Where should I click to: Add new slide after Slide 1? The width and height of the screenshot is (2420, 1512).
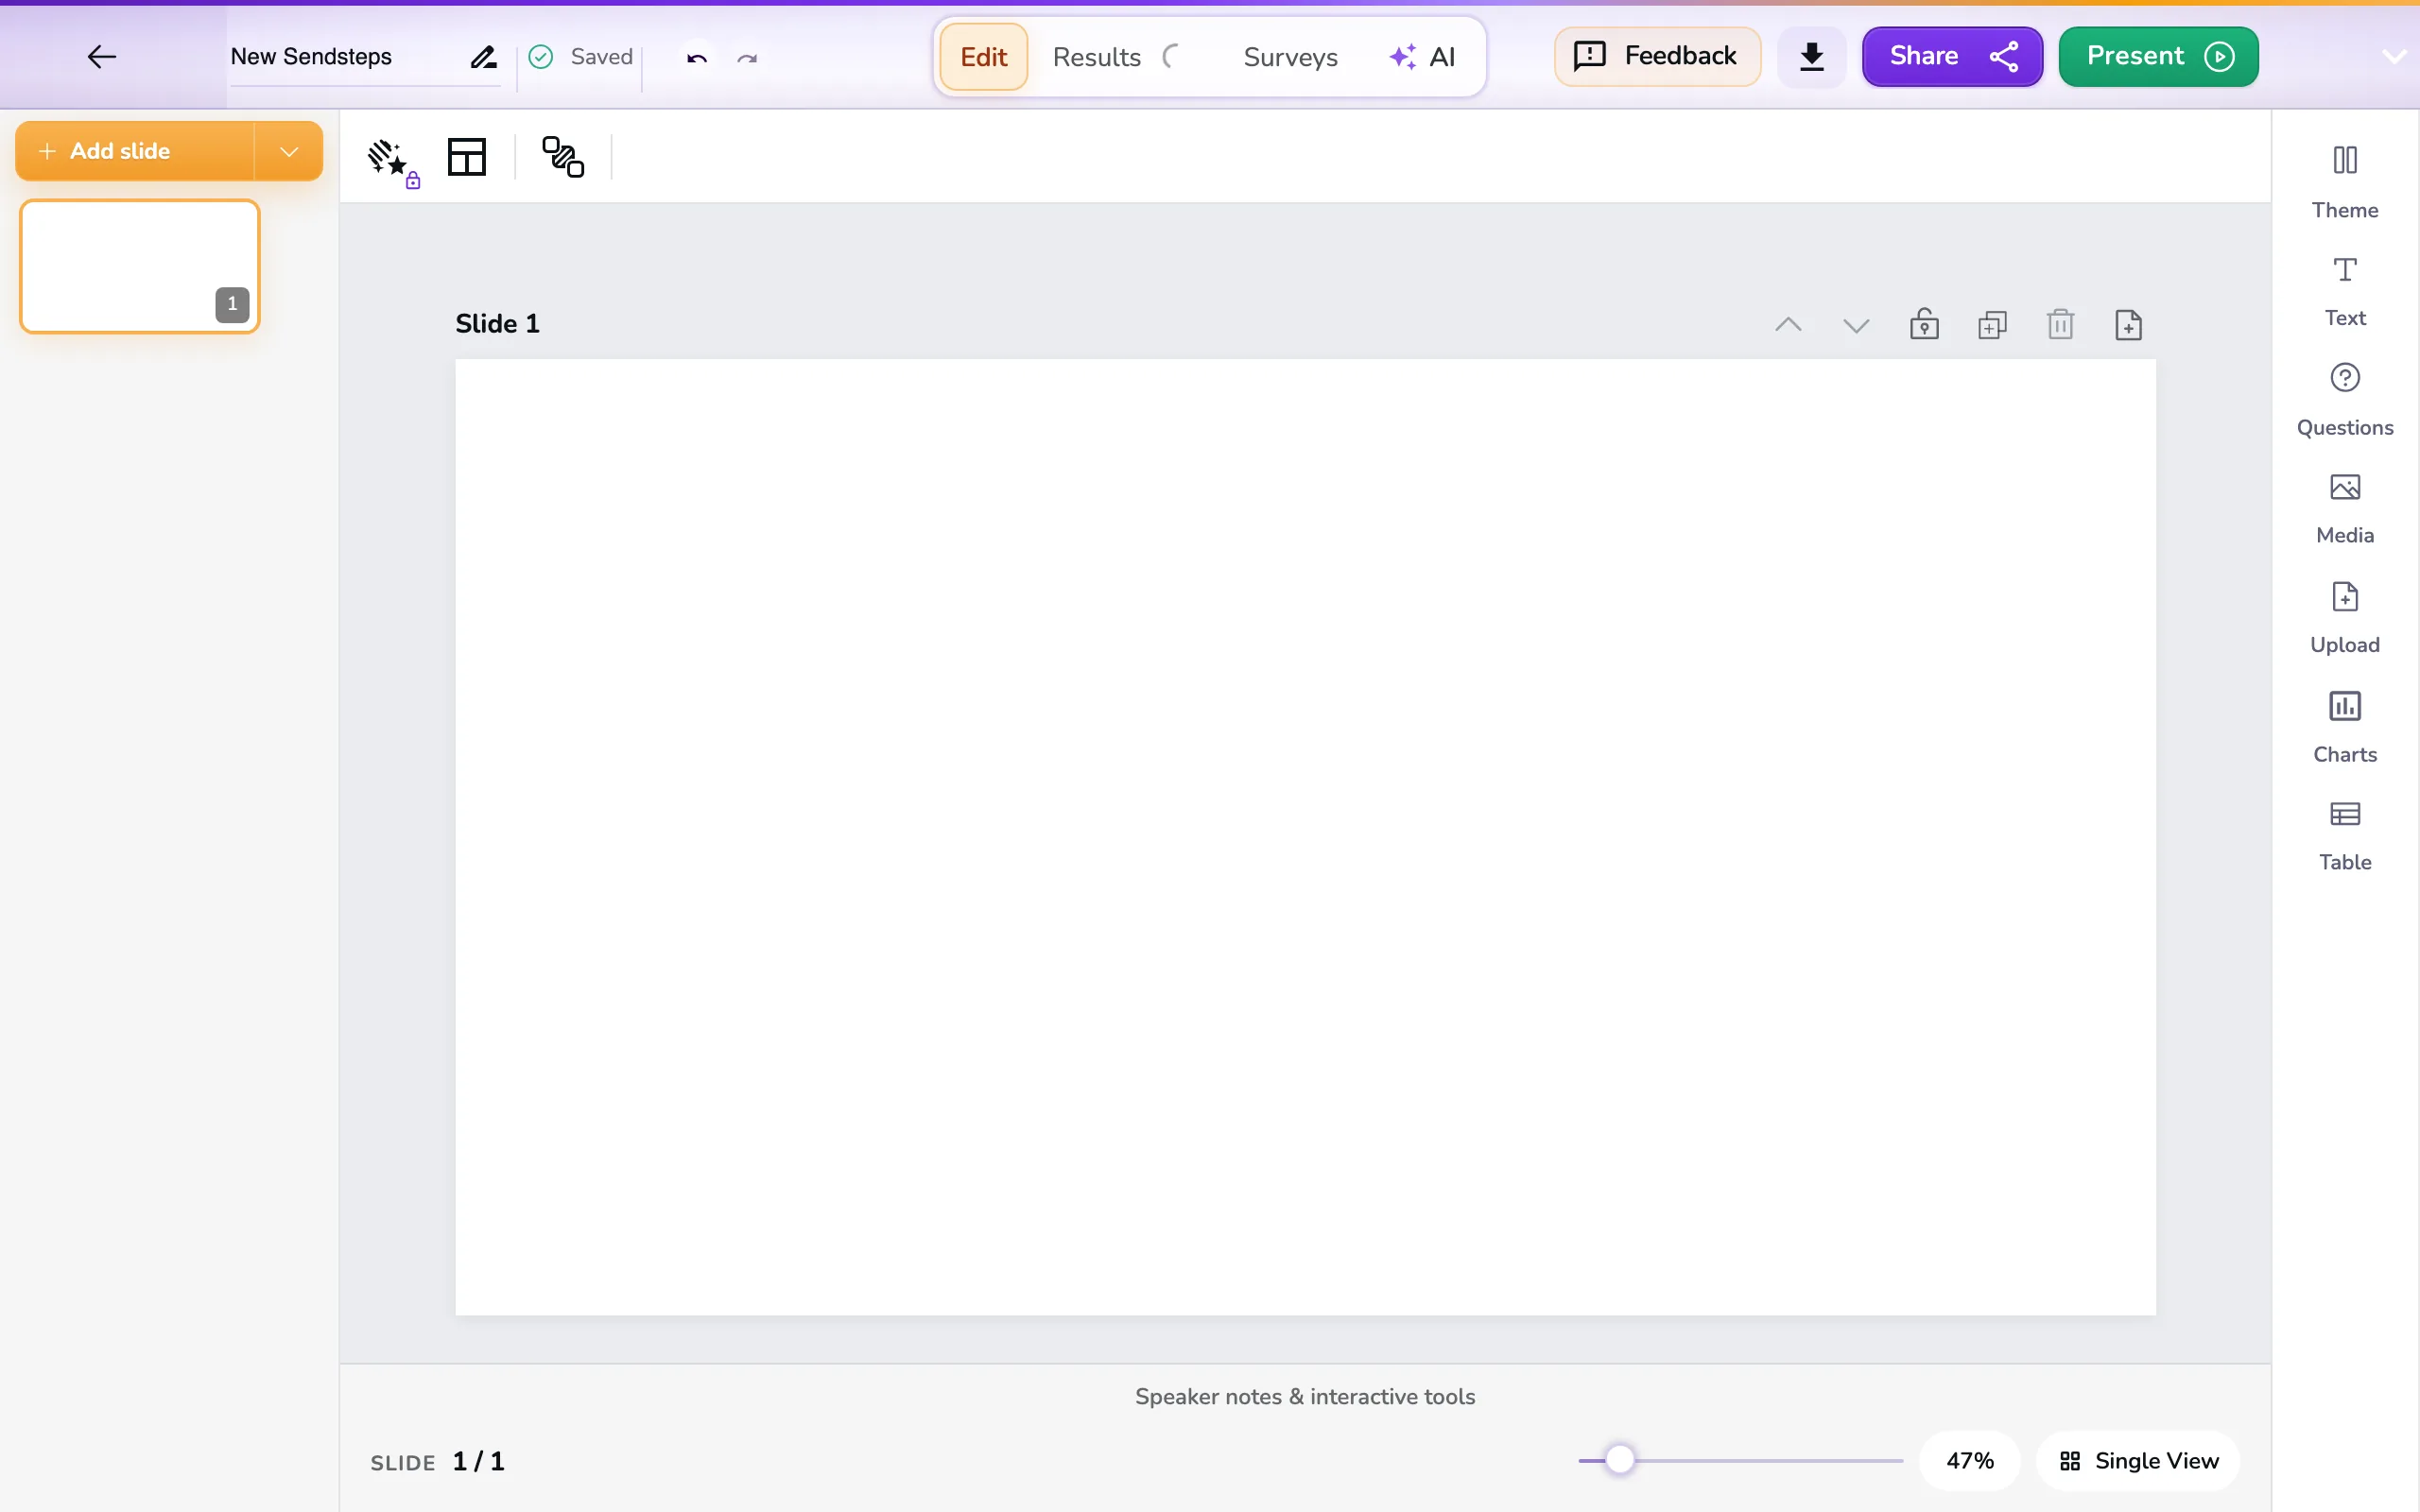(x=2128, y=325)
